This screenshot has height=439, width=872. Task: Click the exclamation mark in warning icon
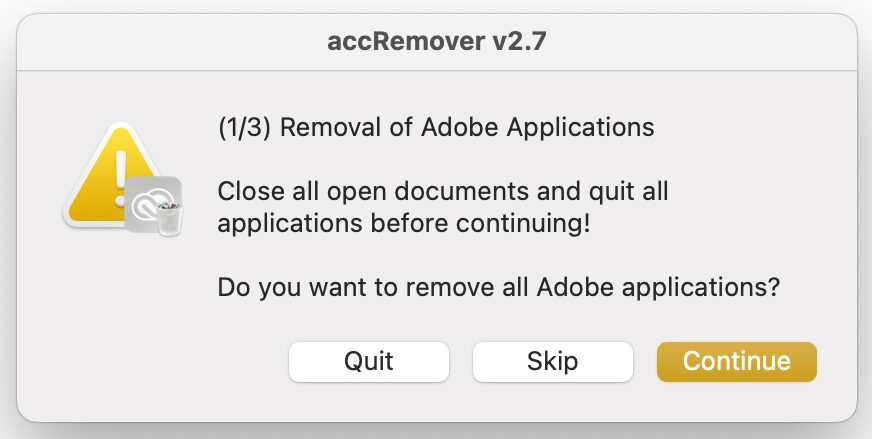point(120,163)
